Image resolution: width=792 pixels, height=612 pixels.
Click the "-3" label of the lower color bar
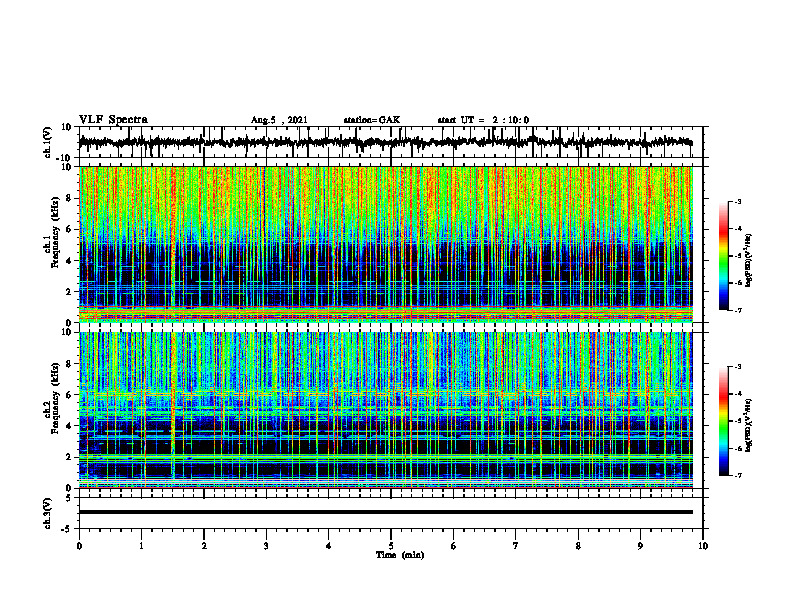tap(738, 367)
